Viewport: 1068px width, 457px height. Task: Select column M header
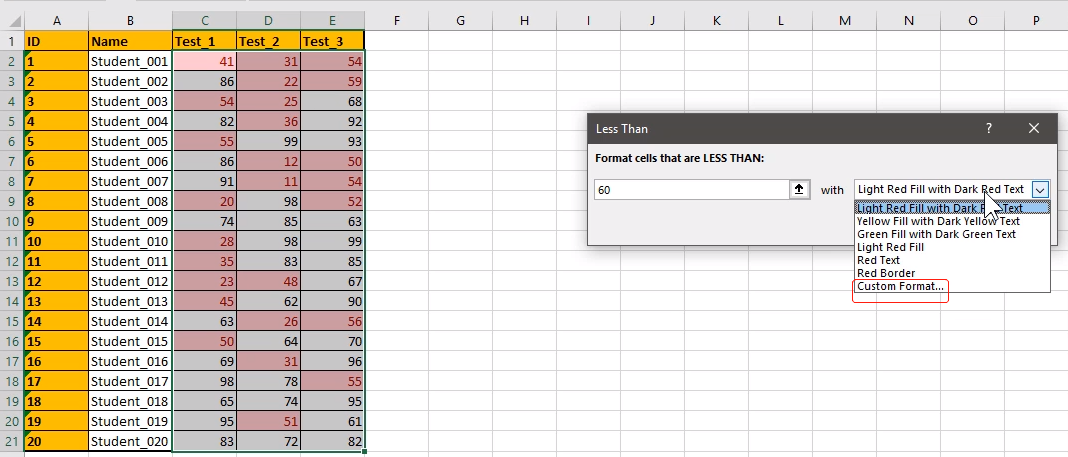click(845, 21)
